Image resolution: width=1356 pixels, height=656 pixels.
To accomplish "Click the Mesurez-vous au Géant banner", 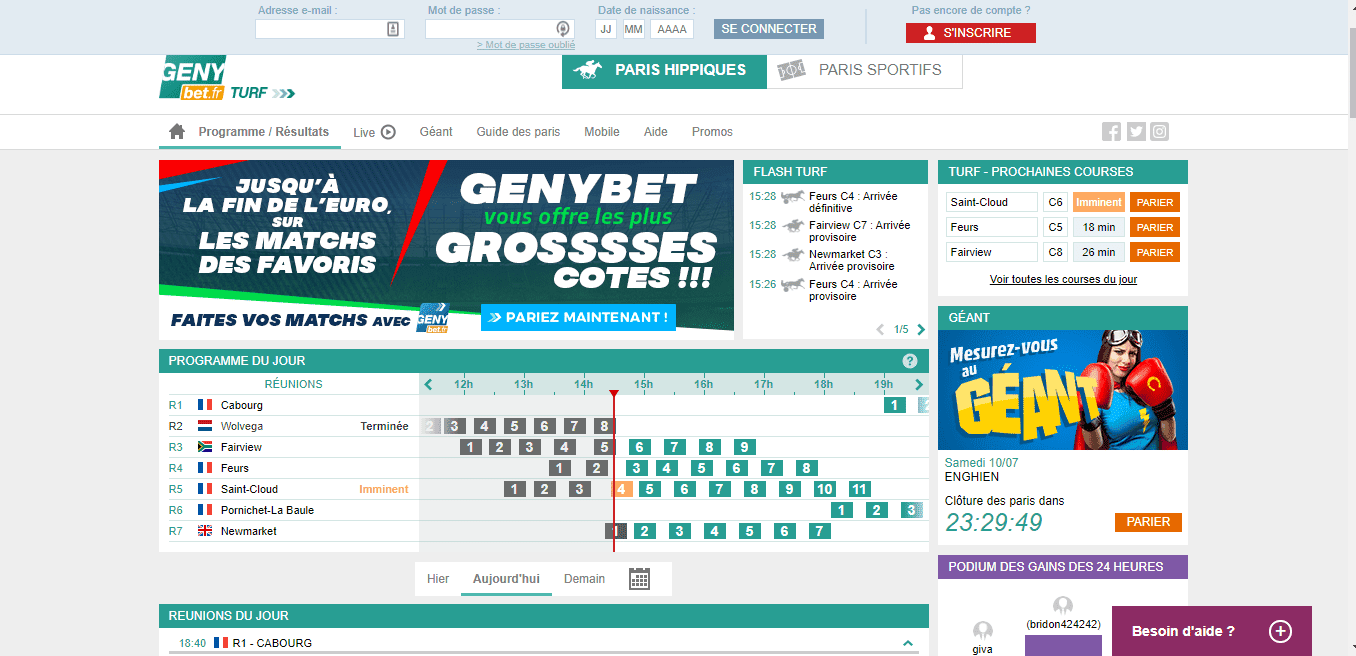I will pyautogui.click(x=1063, y=390).
